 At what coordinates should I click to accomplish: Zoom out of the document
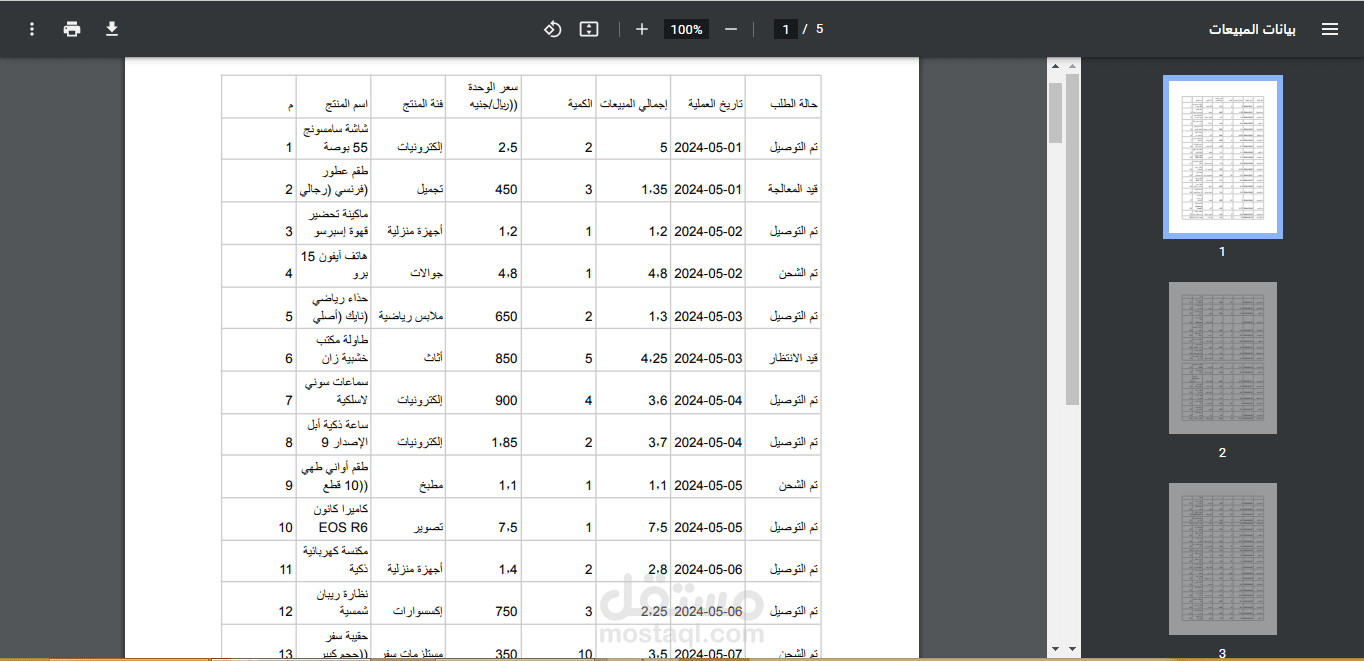[730, 29]
